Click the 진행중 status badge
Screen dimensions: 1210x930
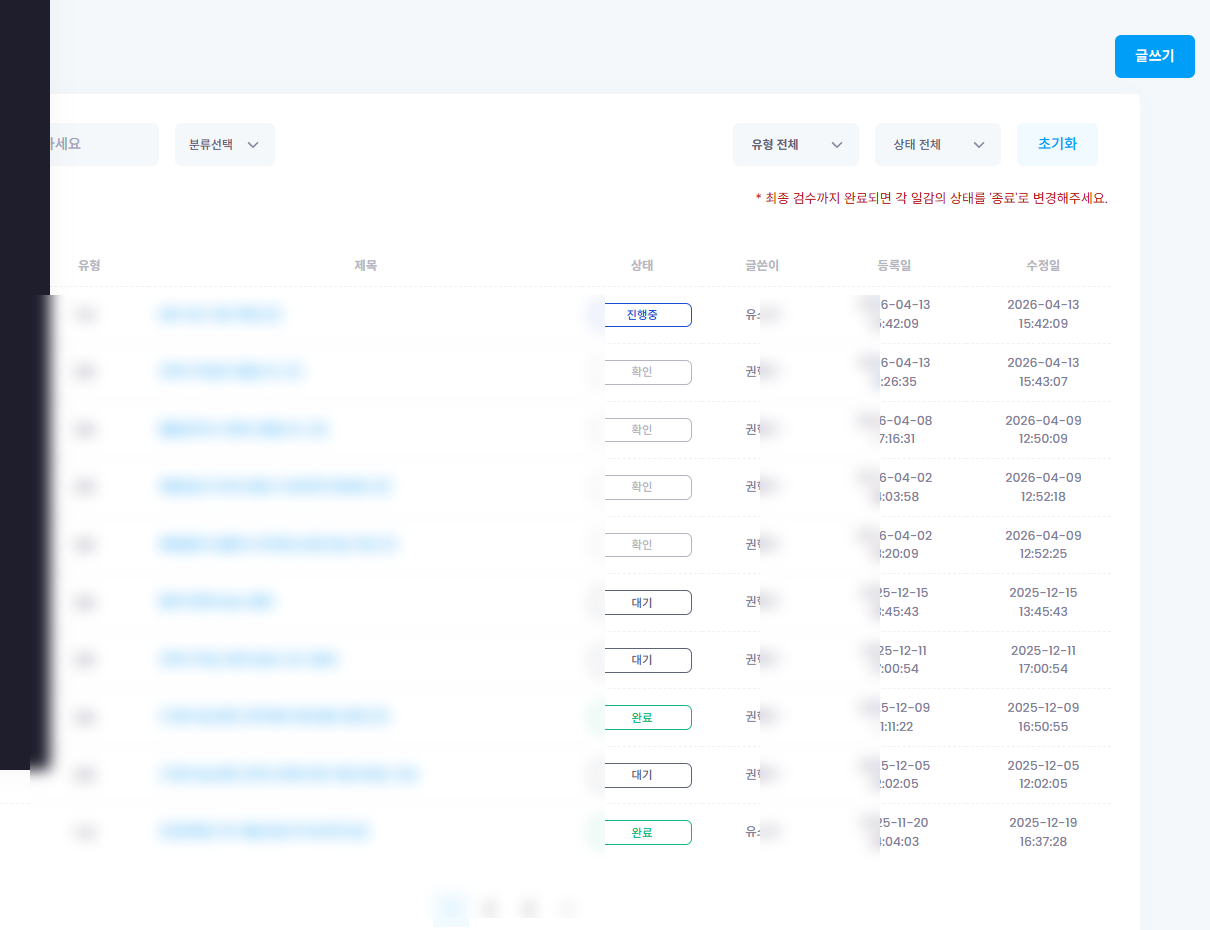(x=642, y=315)
